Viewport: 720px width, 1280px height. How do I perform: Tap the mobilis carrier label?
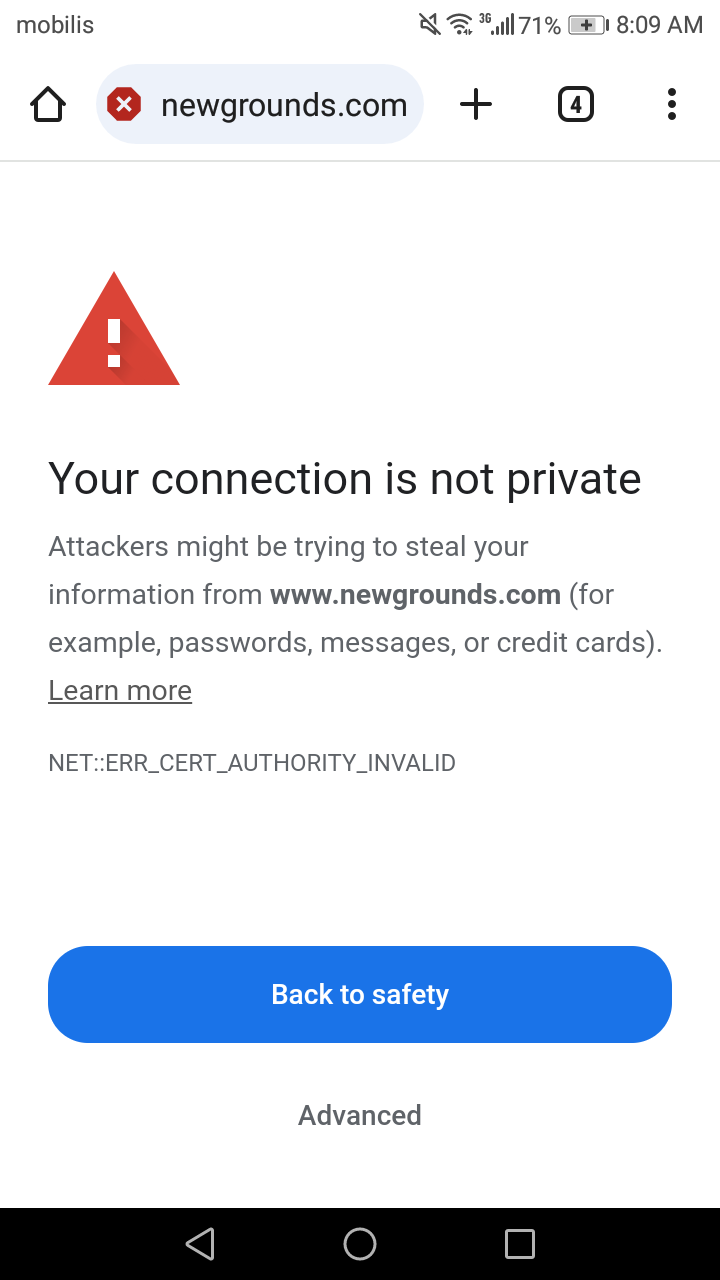[55, 25]
